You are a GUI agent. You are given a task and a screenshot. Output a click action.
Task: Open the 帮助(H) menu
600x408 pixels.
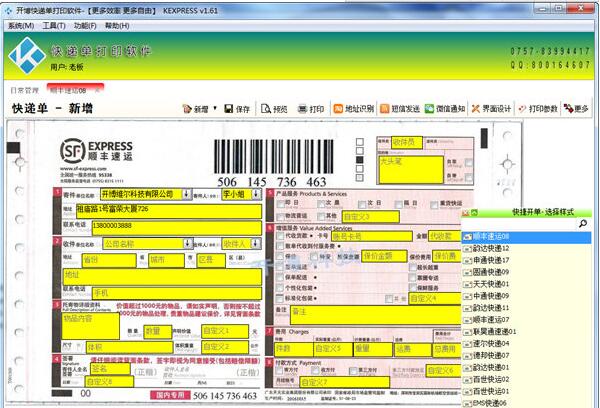click(117, 26)
